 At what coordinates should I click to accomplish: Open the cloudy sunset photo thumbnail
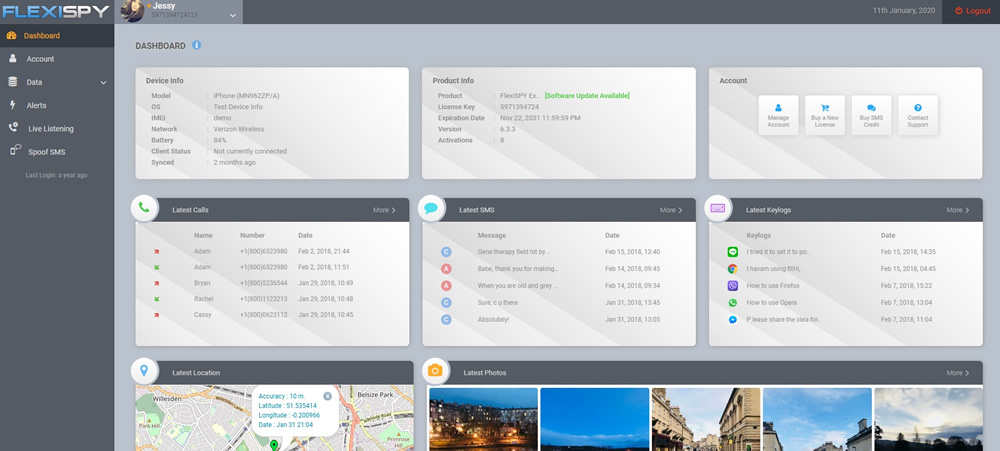929,419
